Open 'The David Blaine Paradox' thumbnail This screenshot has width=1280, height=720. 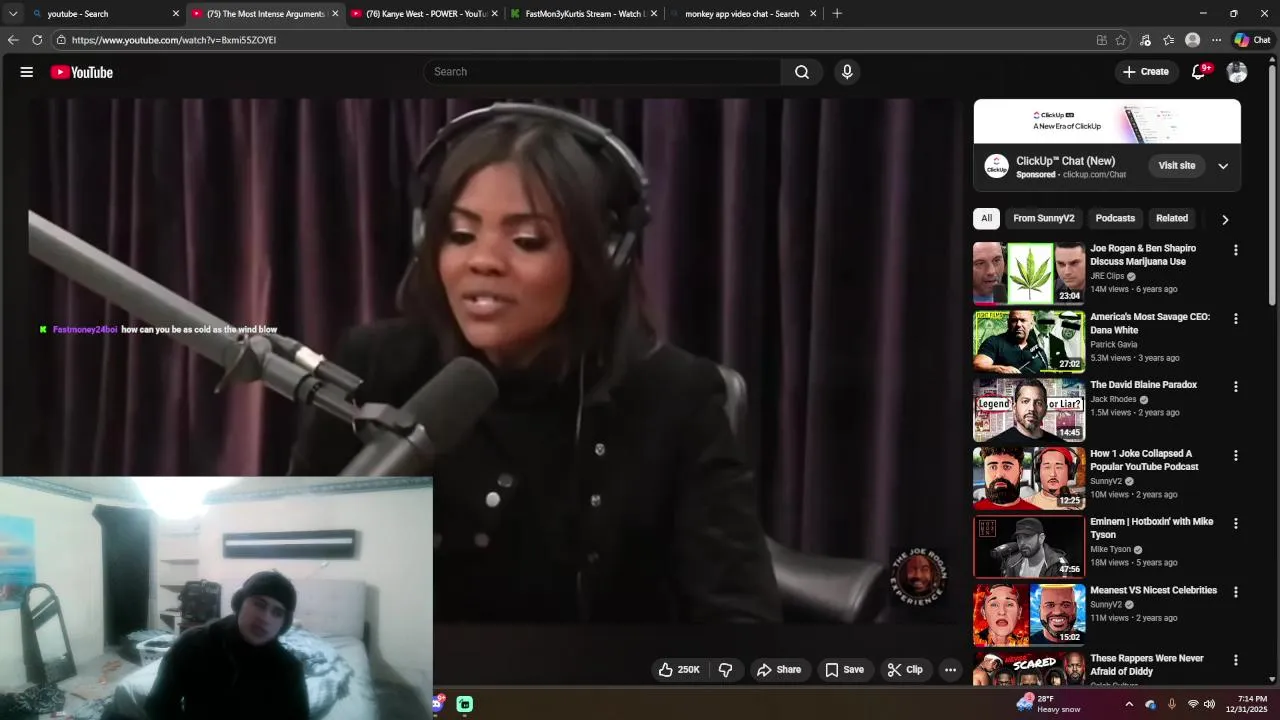1029,410
